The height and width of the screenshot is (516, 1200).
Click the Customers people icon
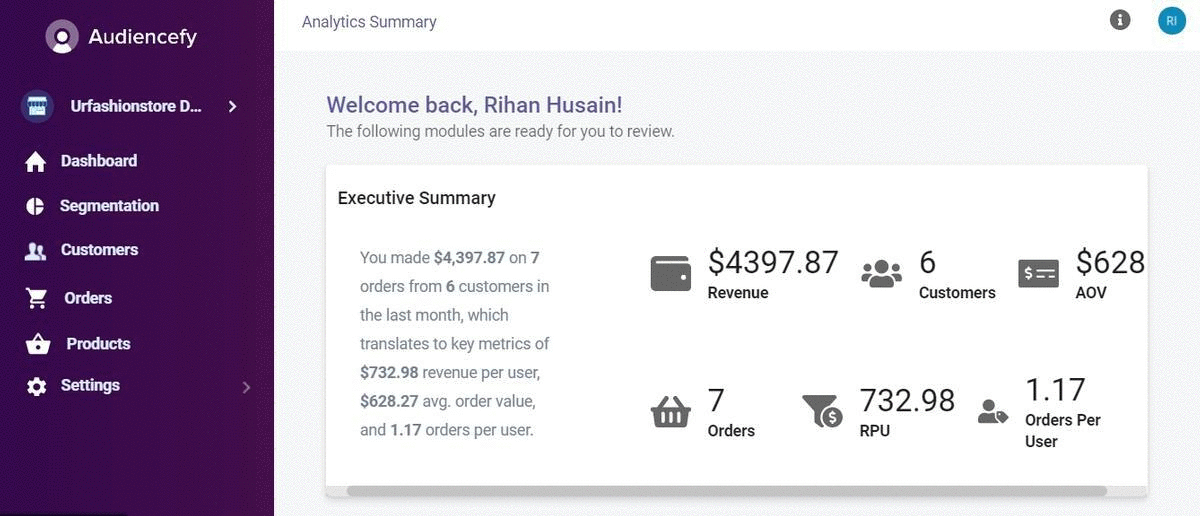[x=36, y=251]
